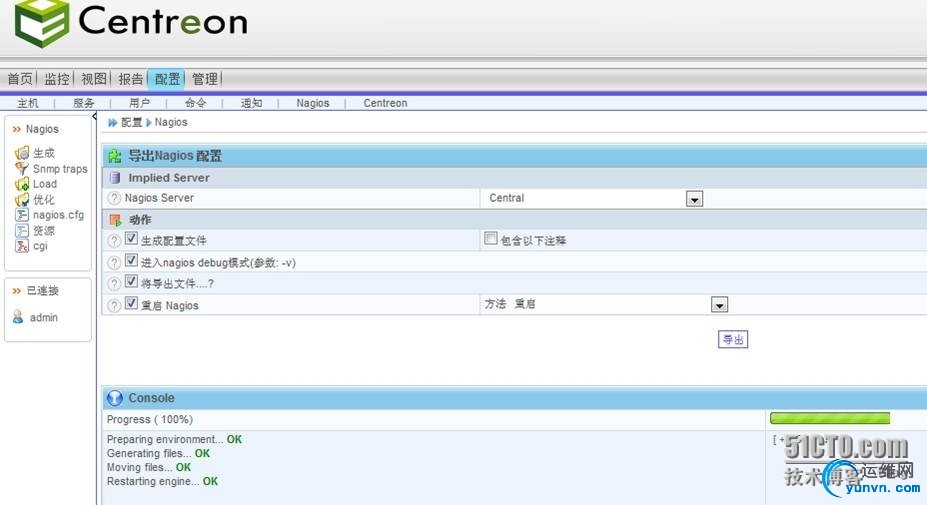Viewport: 927px width, 505px height.
Task: Click the 导出 button
Action: tap(733, 339)
